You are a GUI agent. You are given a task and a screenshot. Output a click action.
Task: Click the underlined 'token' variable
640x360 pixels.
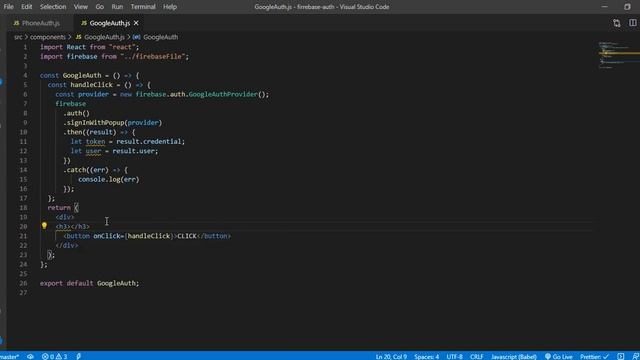96,142
